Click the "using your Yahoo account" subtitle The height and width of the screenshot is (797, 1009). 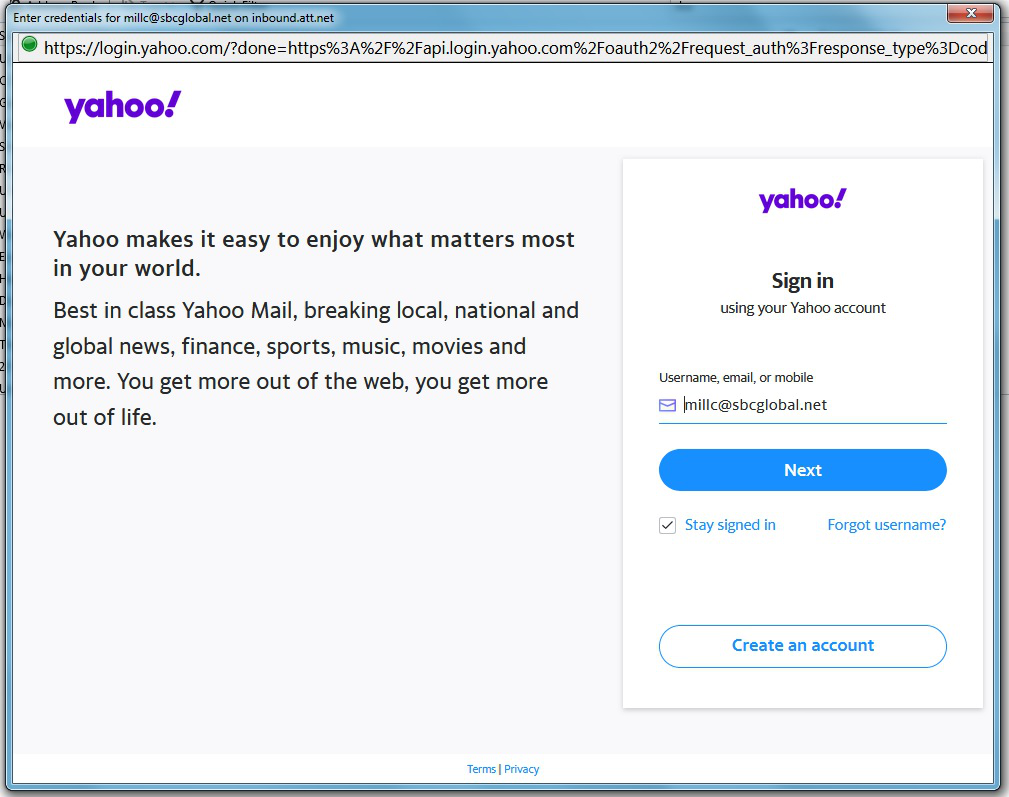[x=802, y=307]
